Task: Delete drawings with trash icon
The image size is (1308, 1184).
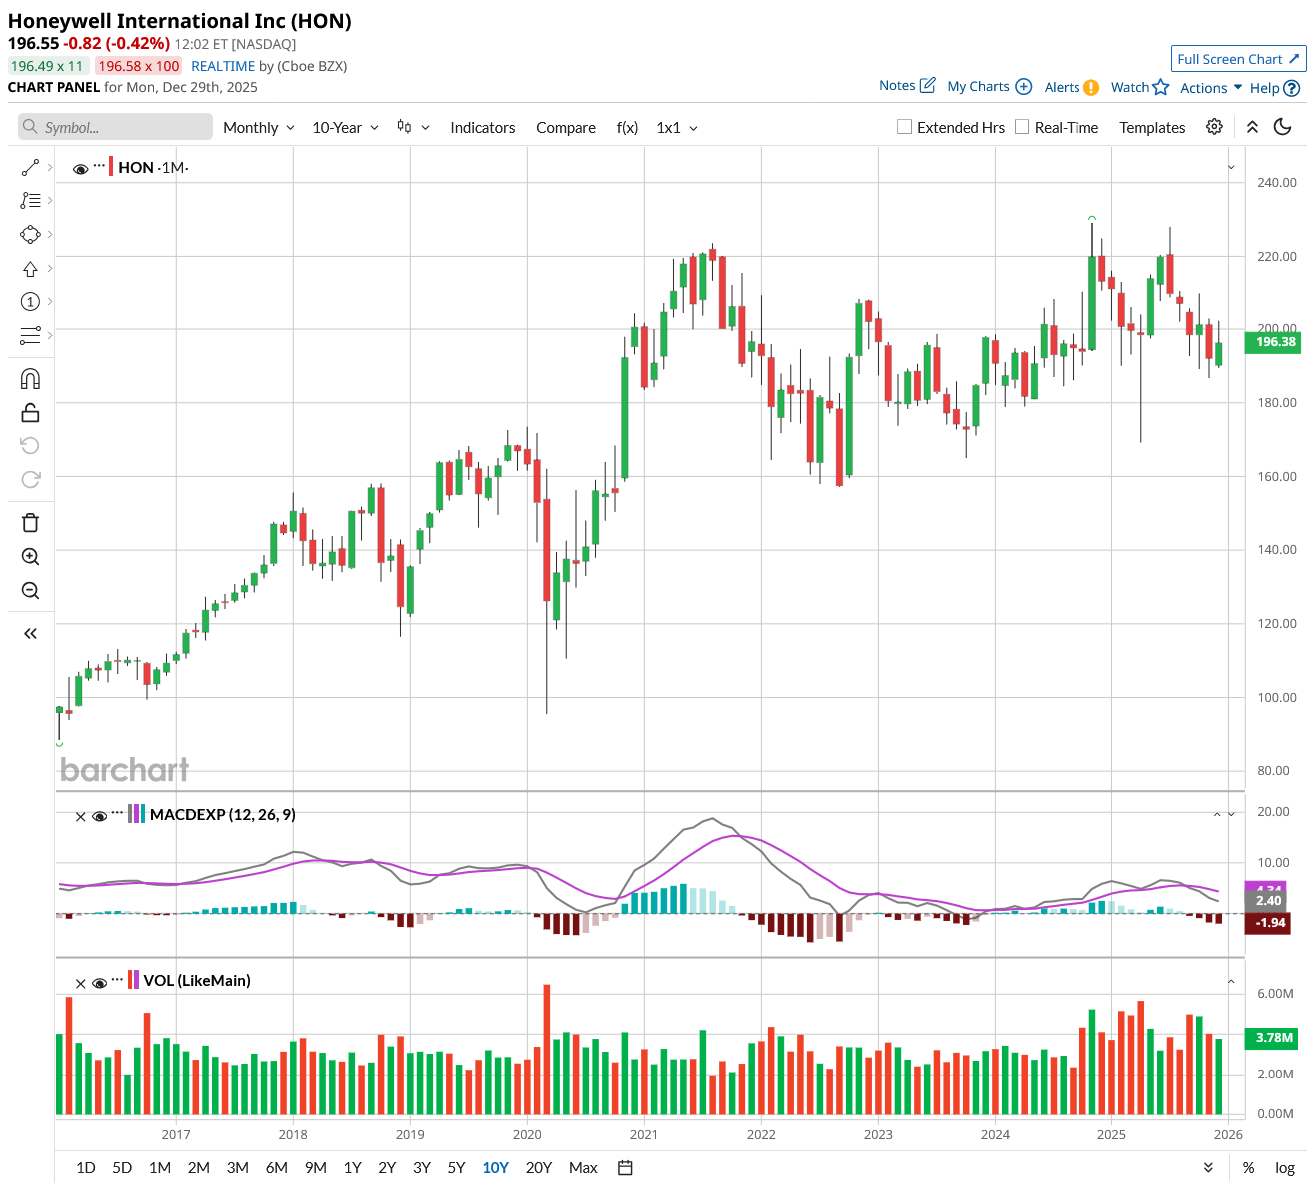Action: point(30,523)
